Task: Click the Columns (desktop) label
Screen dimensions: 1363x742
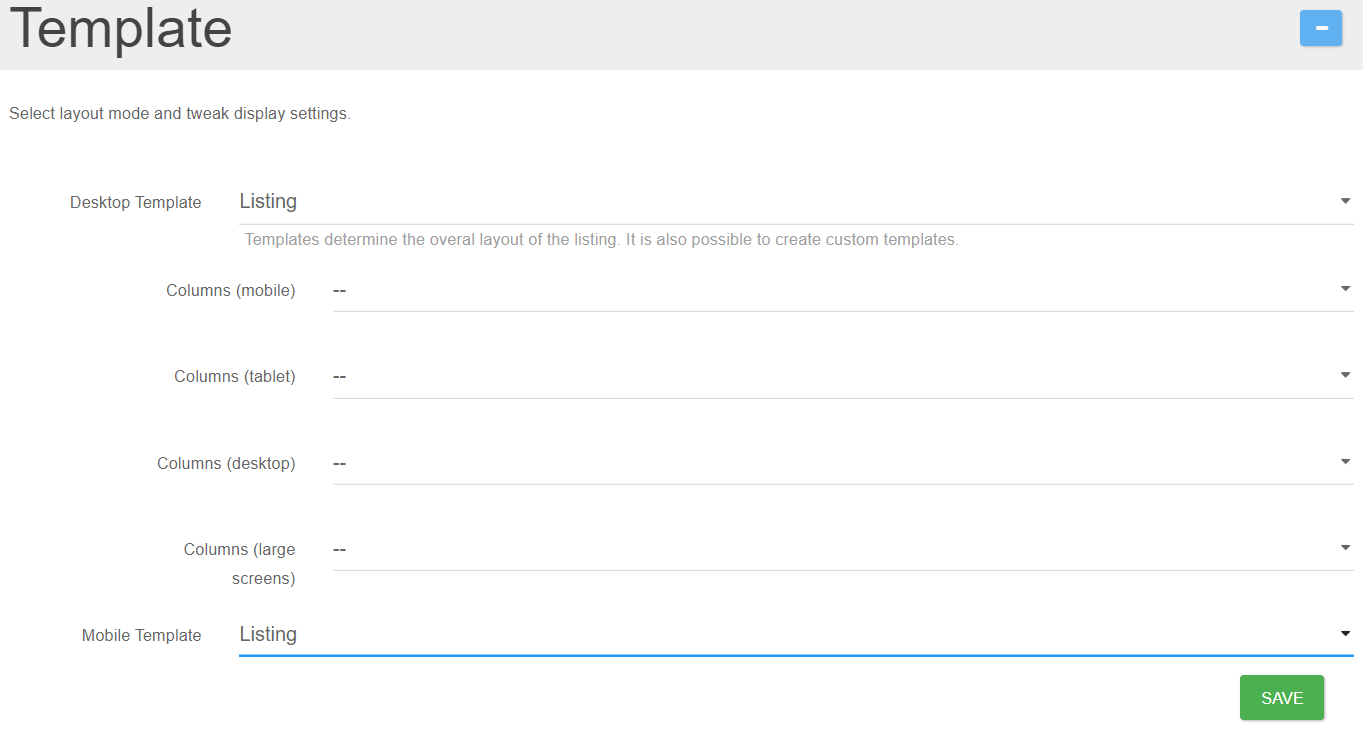Action: tap(226, 463)
